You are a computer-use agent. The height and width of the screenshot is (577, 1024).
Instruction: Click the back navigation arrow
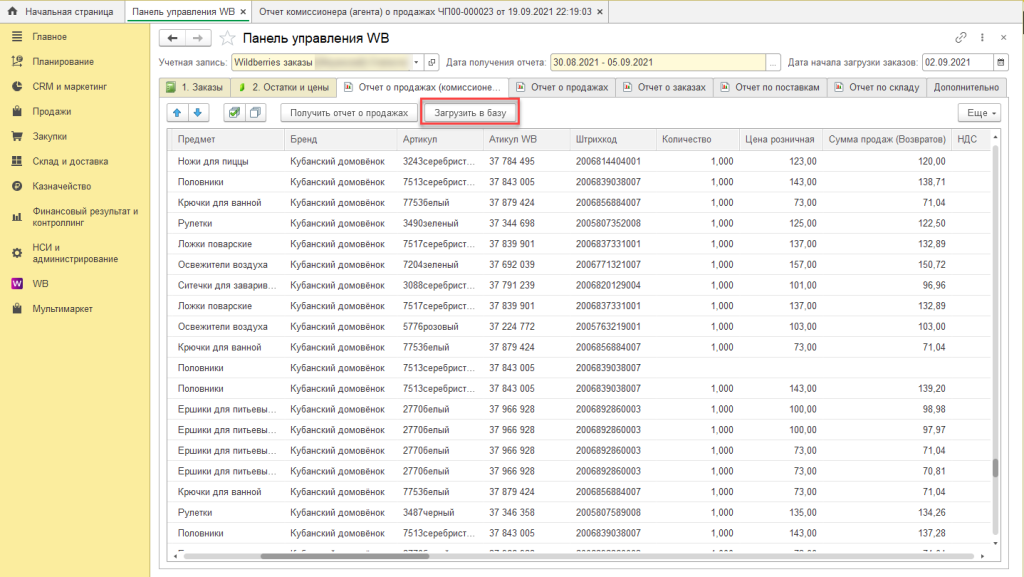tap(173, 38)
